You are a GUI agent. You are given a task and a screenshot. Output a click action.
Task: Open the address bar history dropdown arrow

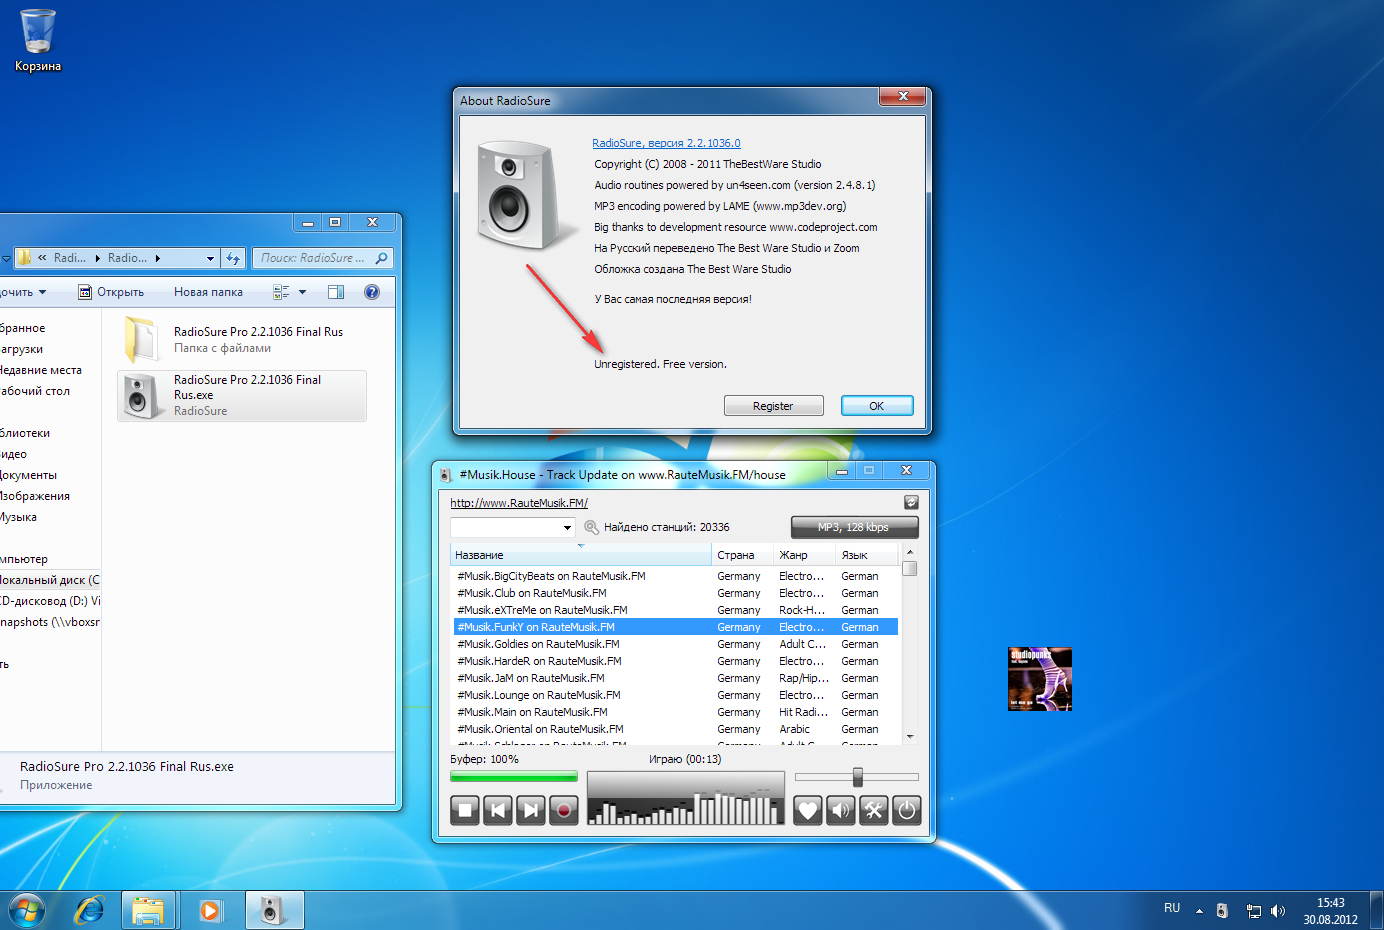coord(210,258)
